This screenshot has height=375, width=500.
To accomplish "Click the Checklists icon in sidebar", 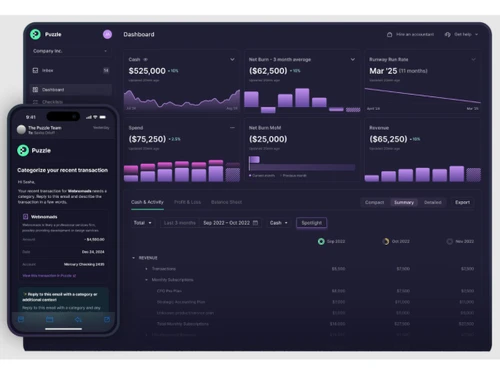I will (x=35, y=102).
